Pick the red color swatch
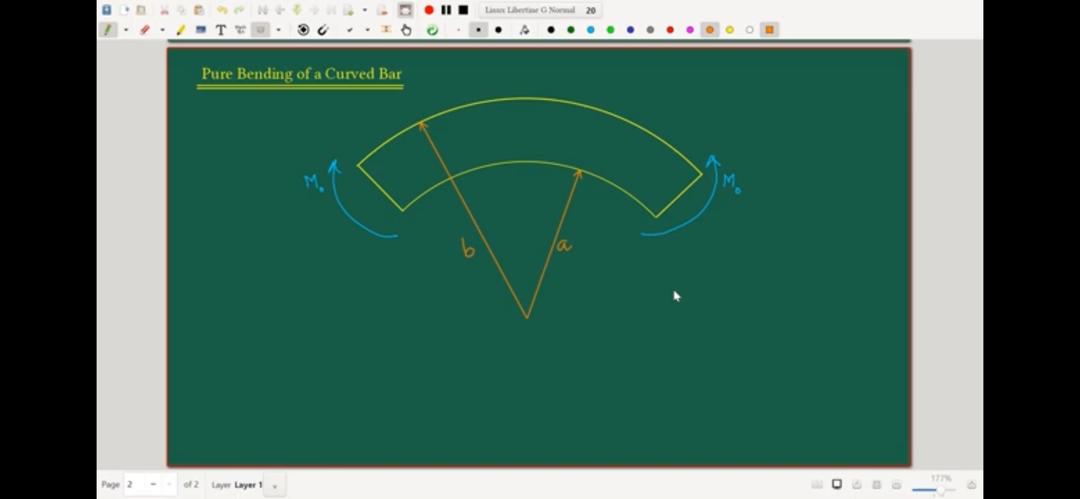Image resolution: width=1080 pixels, height=499 pixels. click(x=669, y=30)
